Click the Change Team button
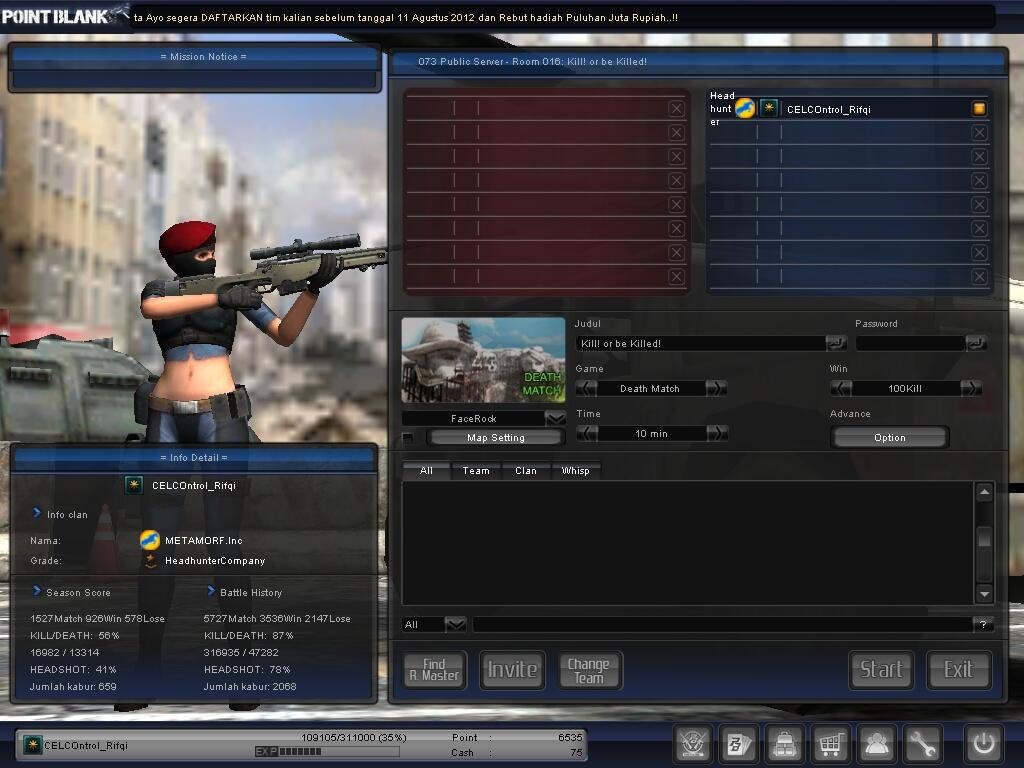The width and height of the screenshot is (1024, 768). [589, 669]
